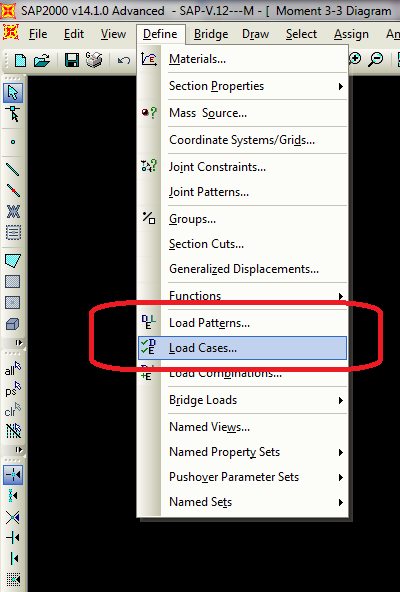The height and width of the screenshot is (592, 400).
Task: Open Load Patterns dialog
Action: [242, 323]
